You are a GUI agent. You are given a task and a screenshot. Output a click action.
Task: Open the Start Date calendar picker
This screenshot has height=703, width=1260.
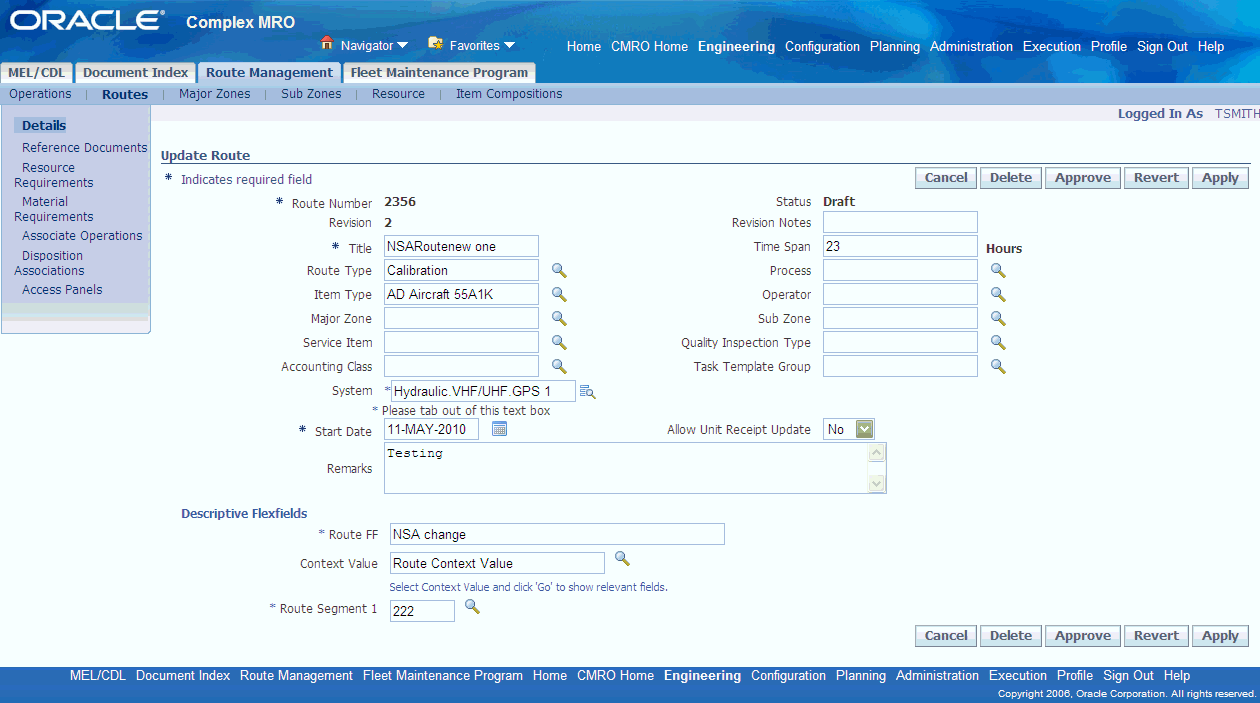500,429
